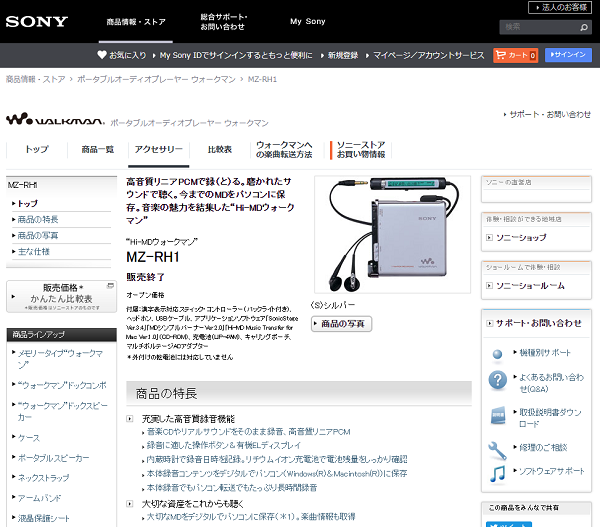Image resolution: width=600 pixels, height=527 pixels.
Task: Click サポート・お問い合わせ link near Walkman header
Action: [x=550, y=114]
